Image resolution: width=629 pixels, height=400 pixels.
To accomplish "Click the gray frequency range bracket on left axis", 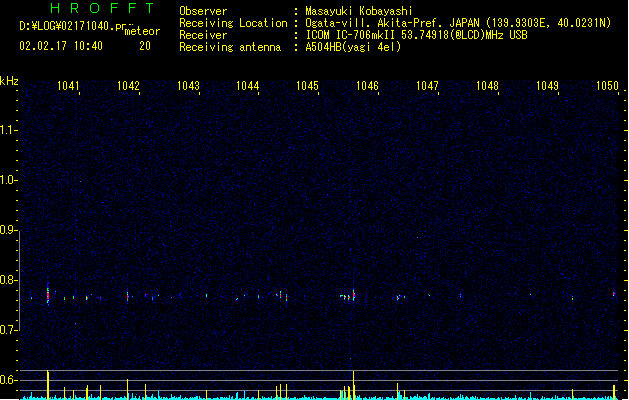I will click(x=20, y=281).
